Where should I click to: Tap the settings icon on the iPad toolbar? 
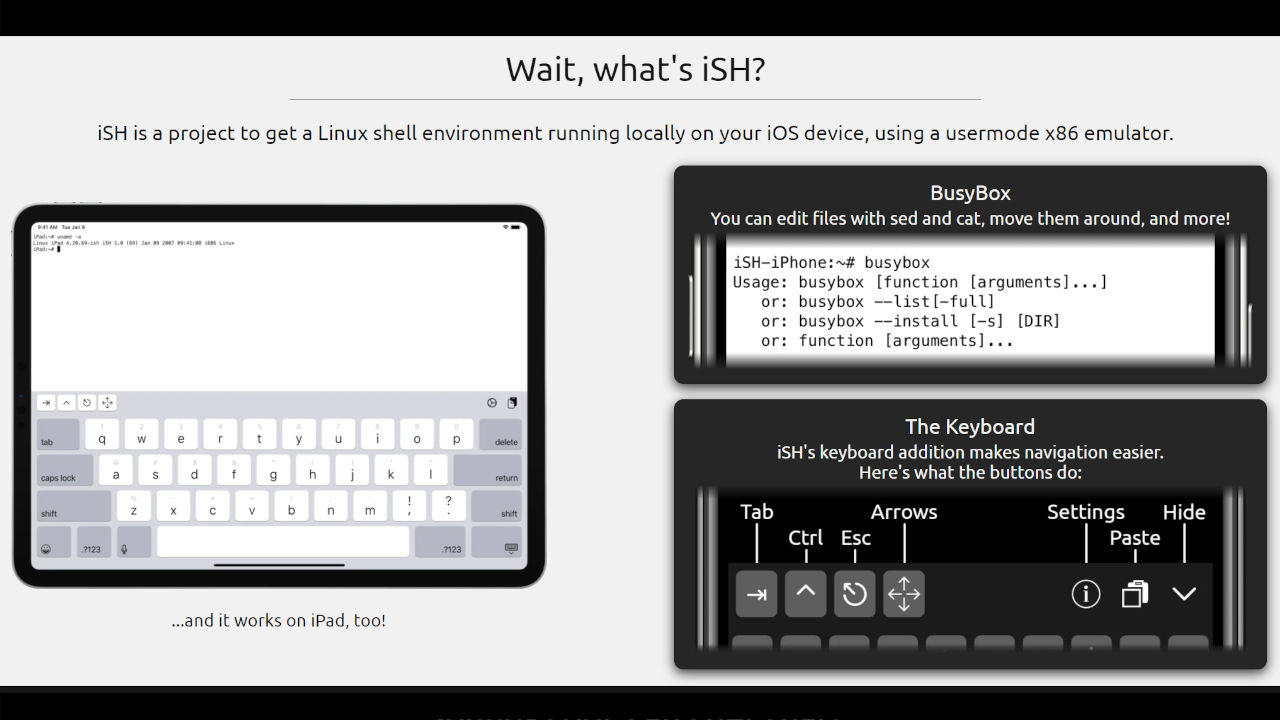[x=492, y=403]
